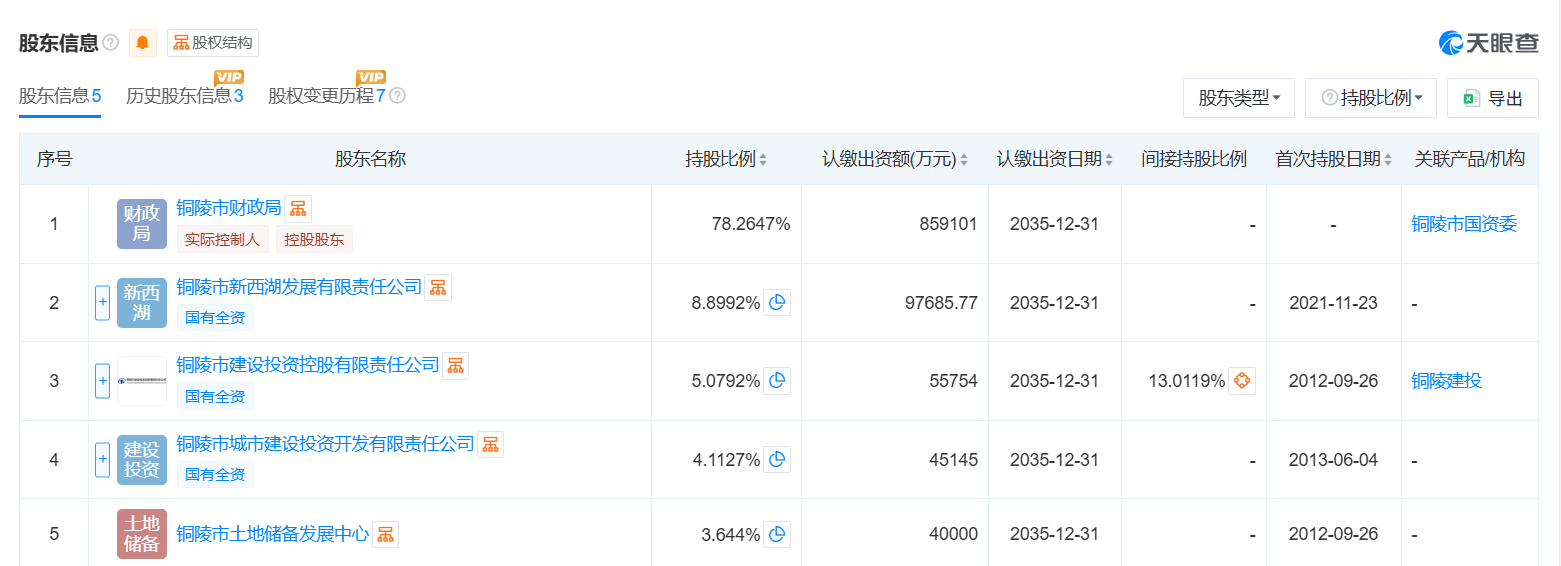Click help icon next to 股东信息 title
1561x566 pixels.
tap(110, 43)
